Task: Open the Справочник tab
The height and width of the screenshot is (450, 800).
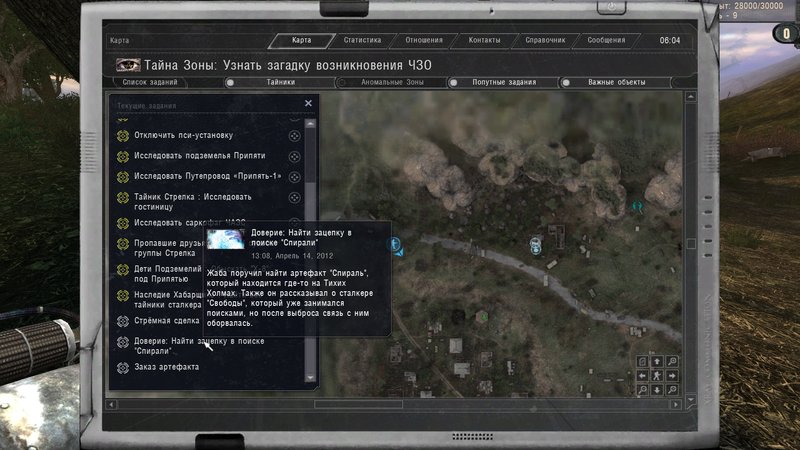Action: coord(545,41)
